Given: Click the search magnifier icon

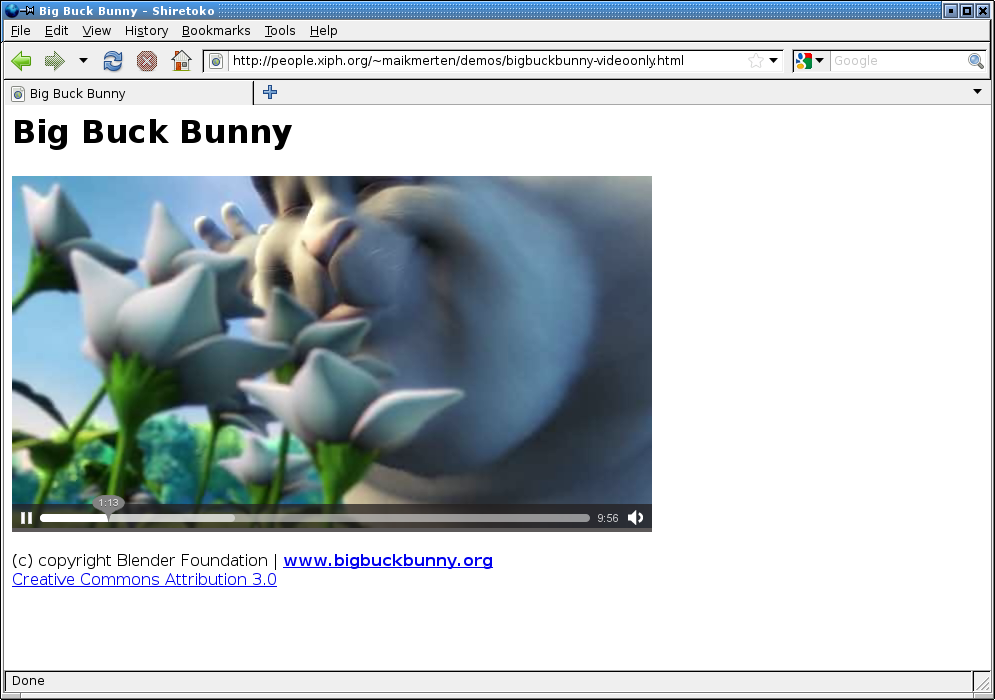Looking at the screenshot, I should click(975, 61).
